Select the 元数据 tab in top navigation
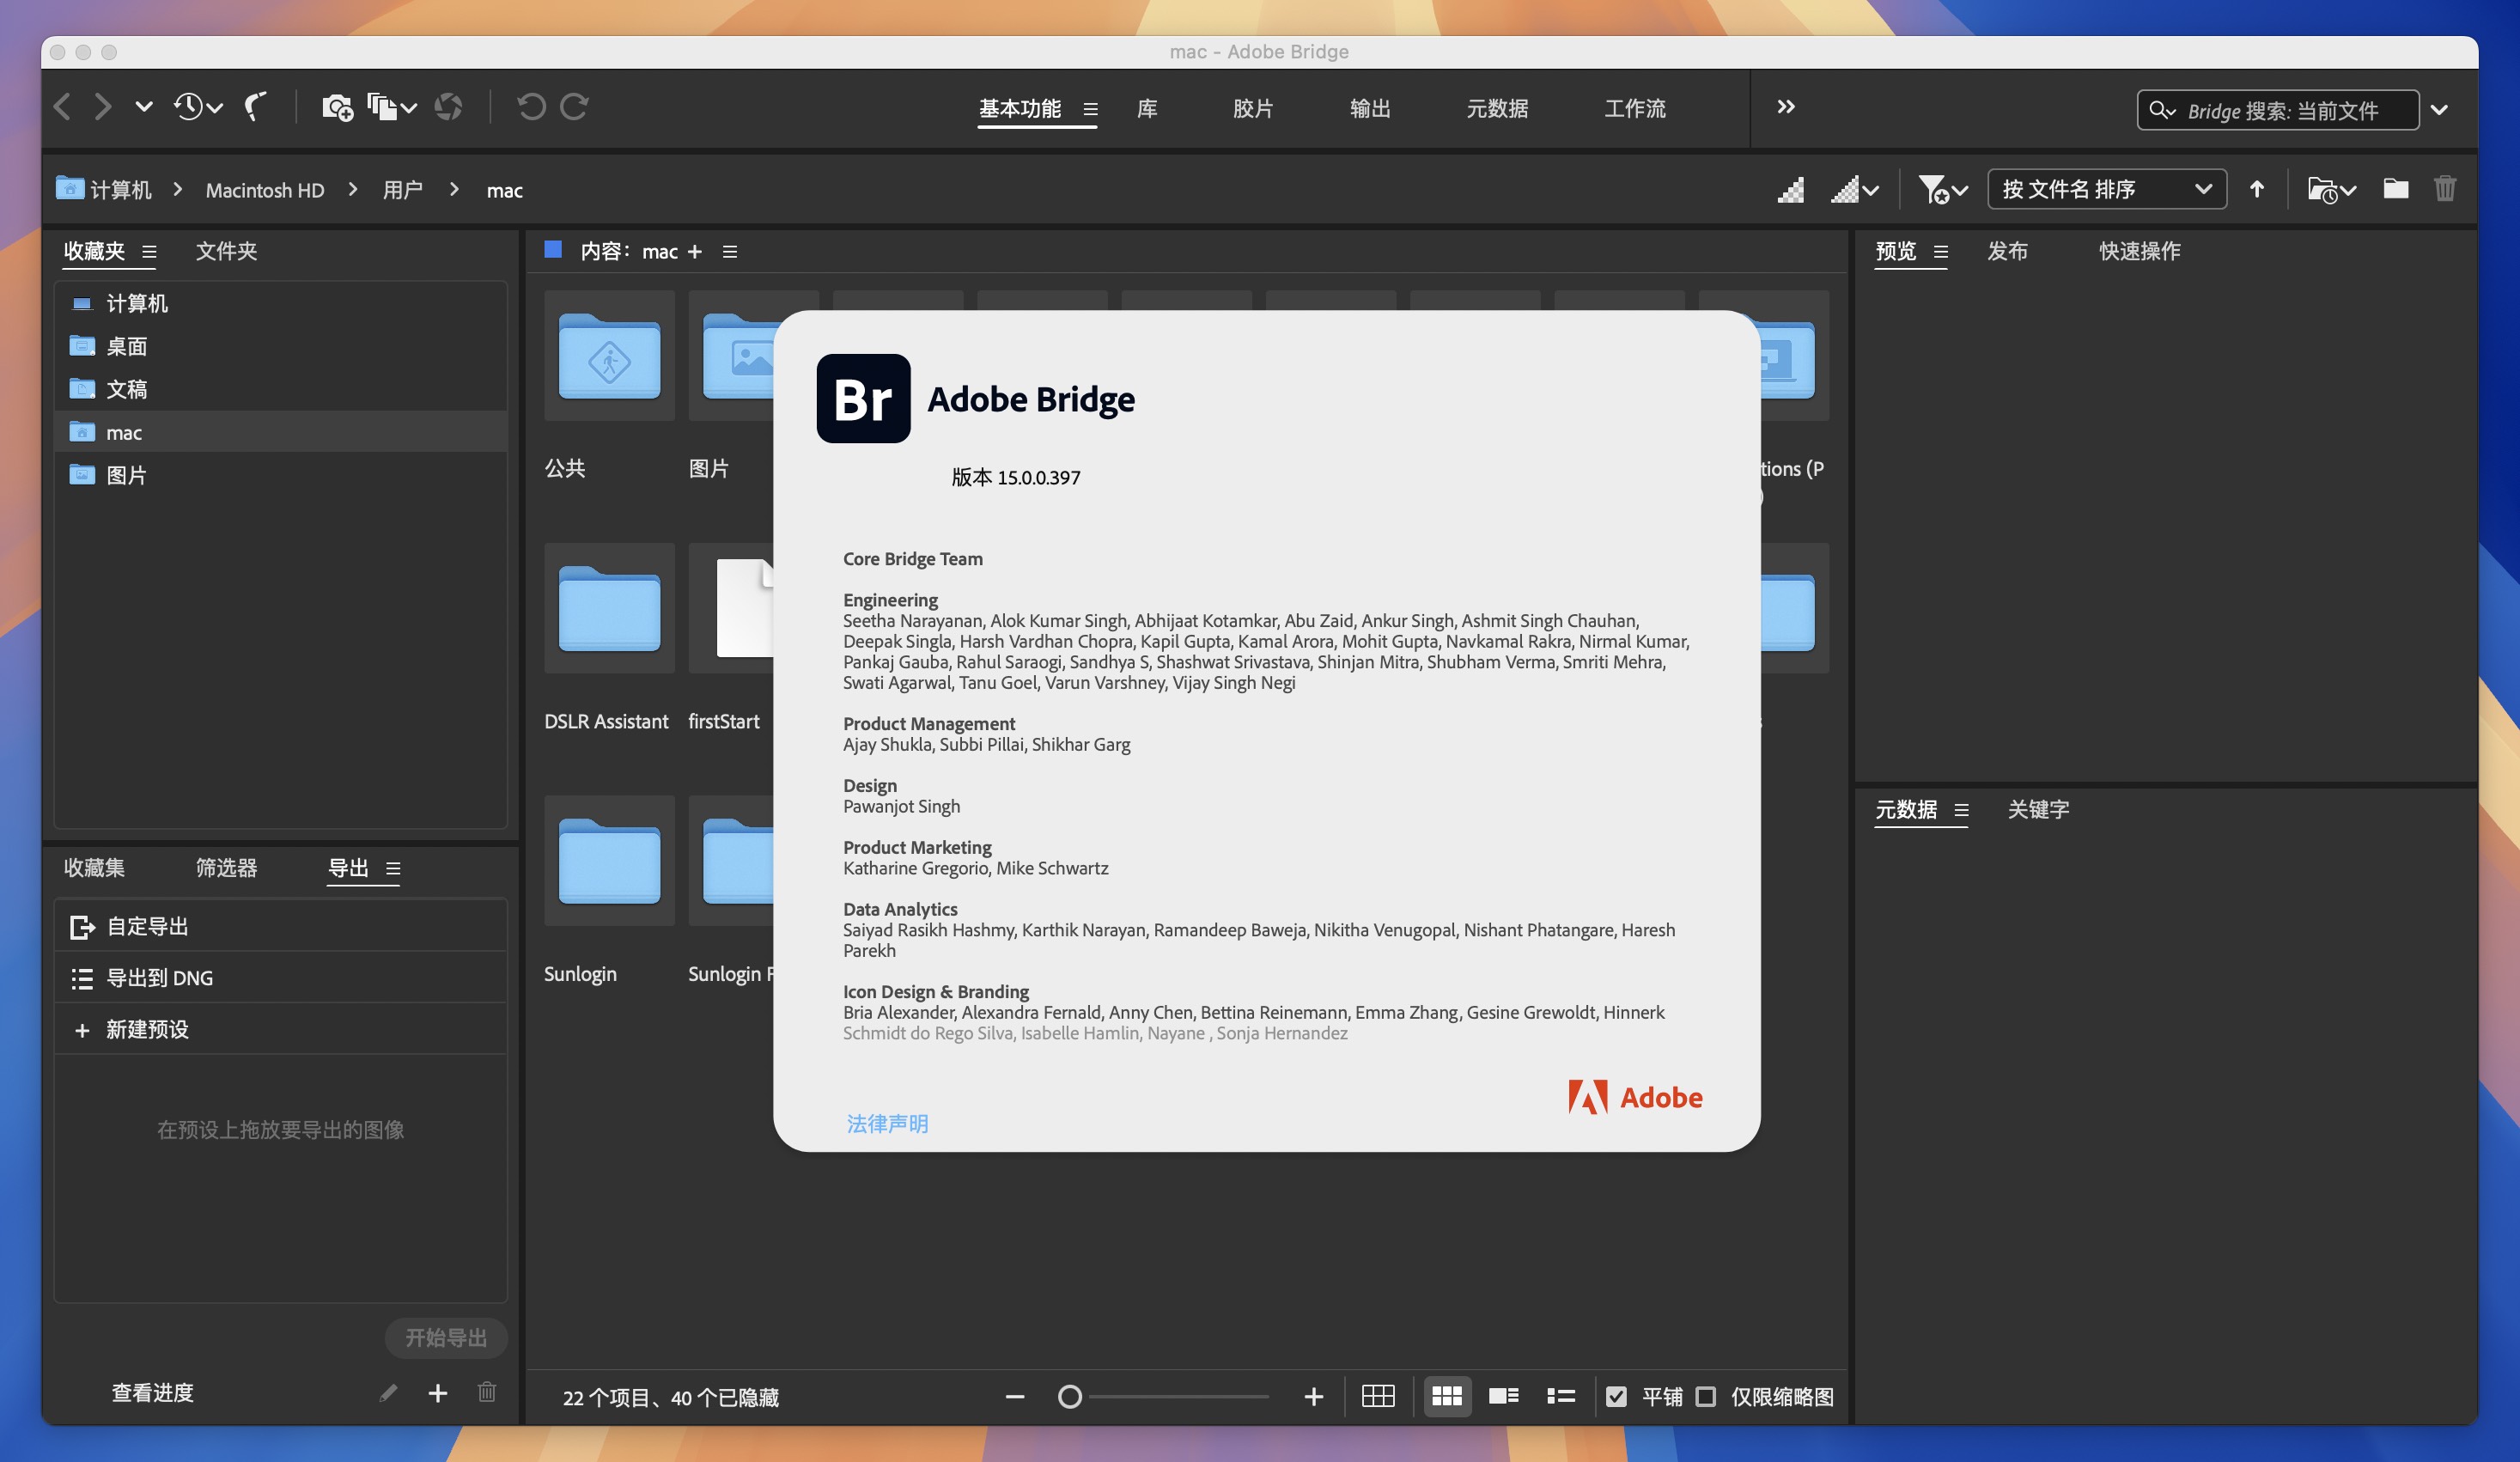Screen dimensions: 2520x1462 pyautogui.click(x=1495, y=108)
